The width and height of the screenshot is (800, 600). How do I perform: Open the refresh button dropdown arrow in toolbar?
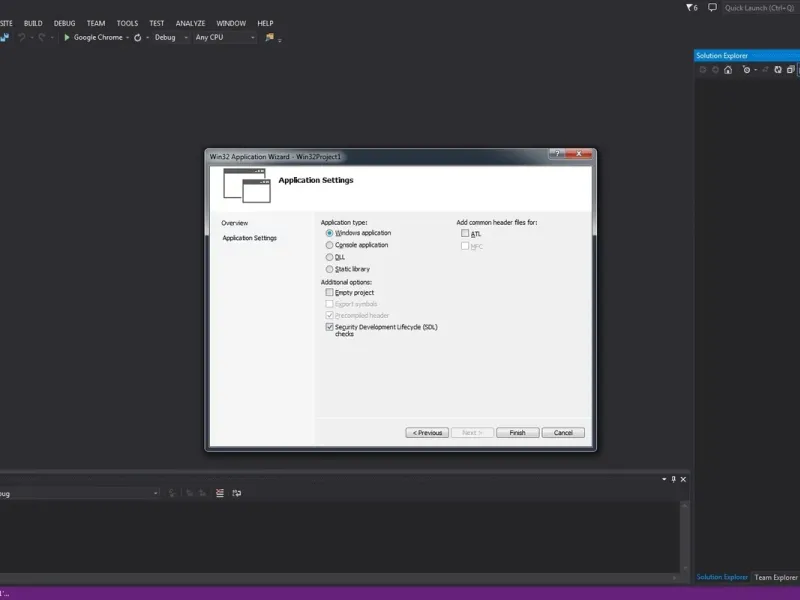pyautogui.click(x=147, y=38)
